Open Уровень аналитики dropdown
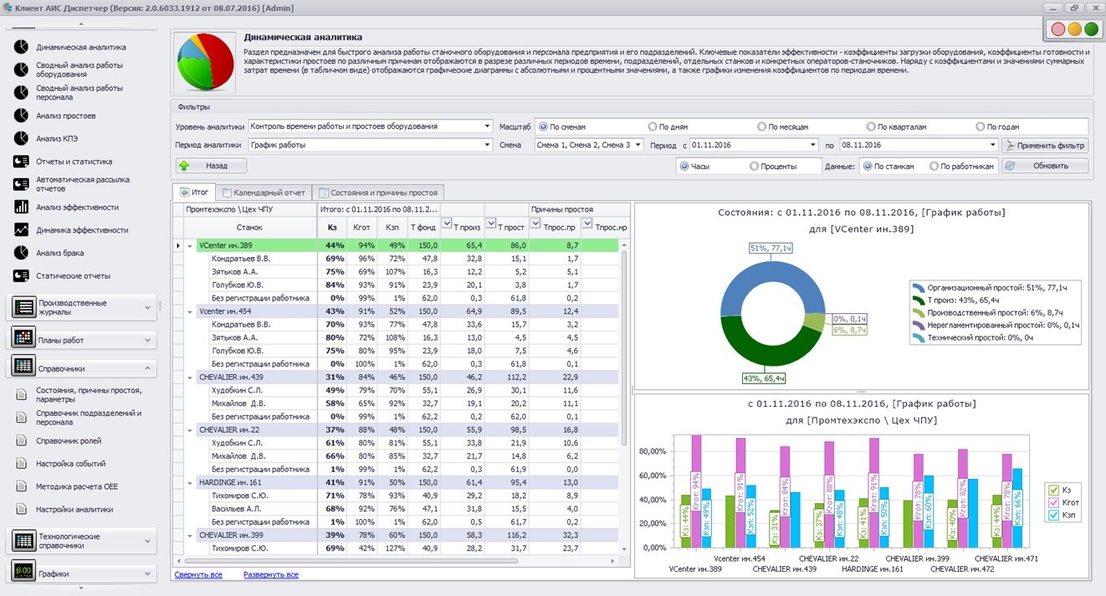Image resolution: width=1106 pixels, height=596 pixels. [x=370, y=126]
